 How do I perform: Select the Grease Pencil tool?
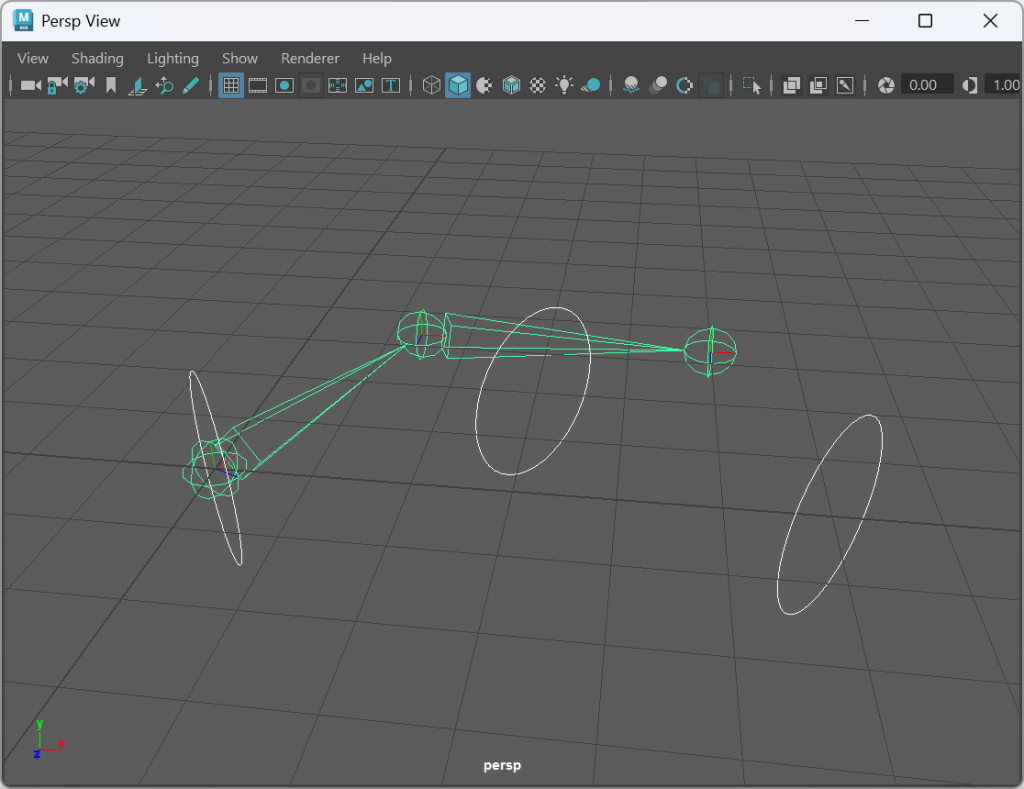[x=190, y=85]
